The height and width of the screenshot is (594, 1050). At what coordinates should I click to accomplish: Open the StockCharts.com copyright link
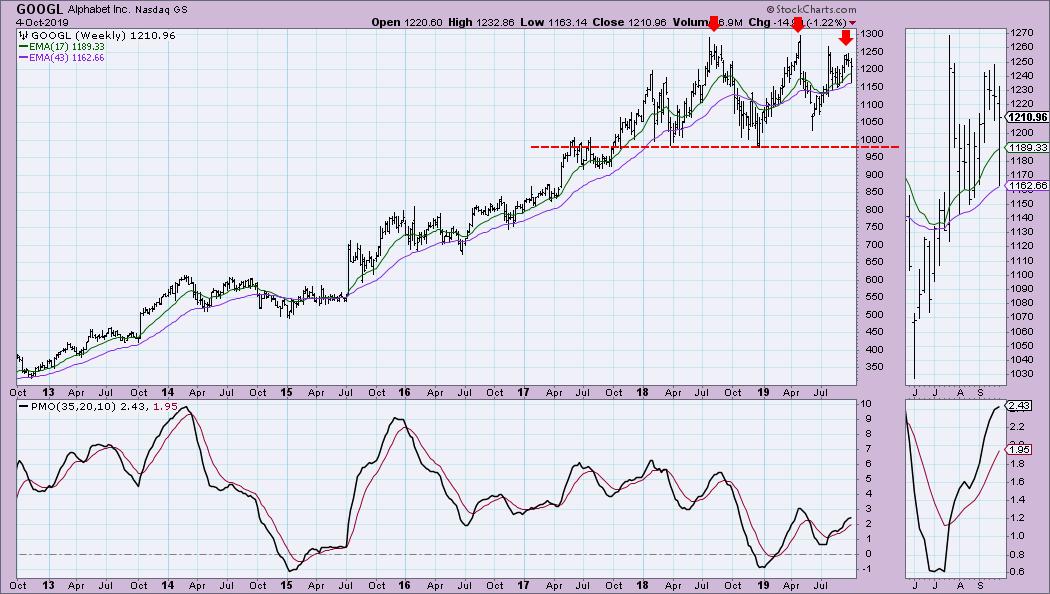pyautogui.click(x=811, y=9)
